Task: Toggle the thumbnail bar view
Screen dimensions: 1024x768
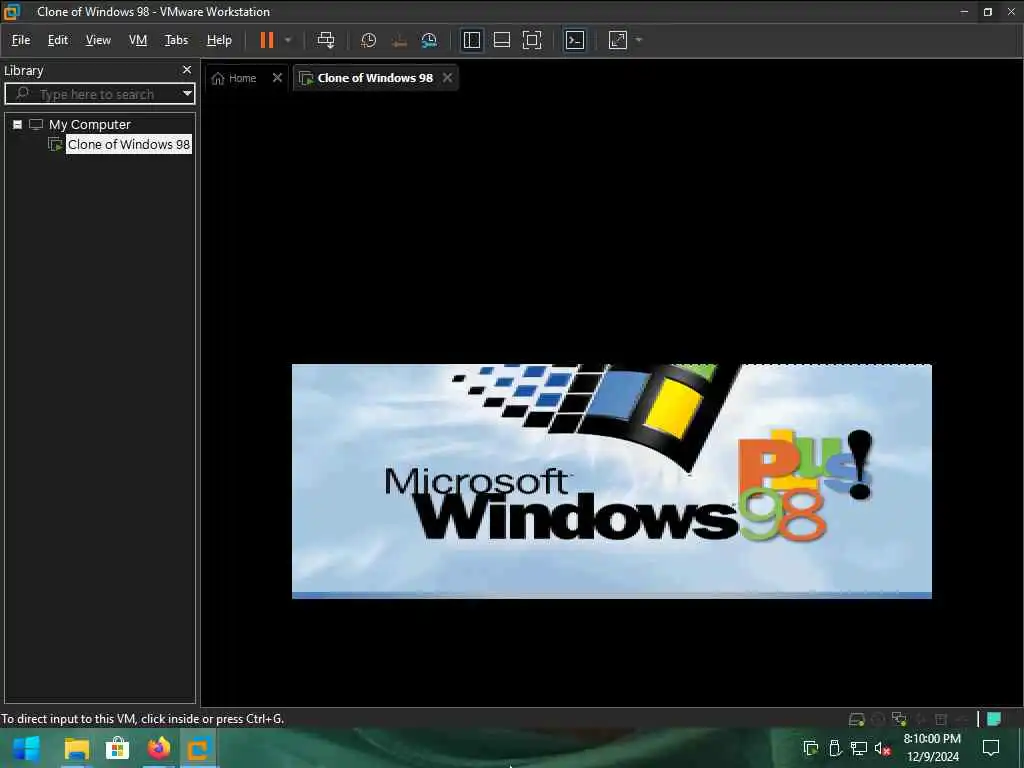Action: (x=502, y=40)
